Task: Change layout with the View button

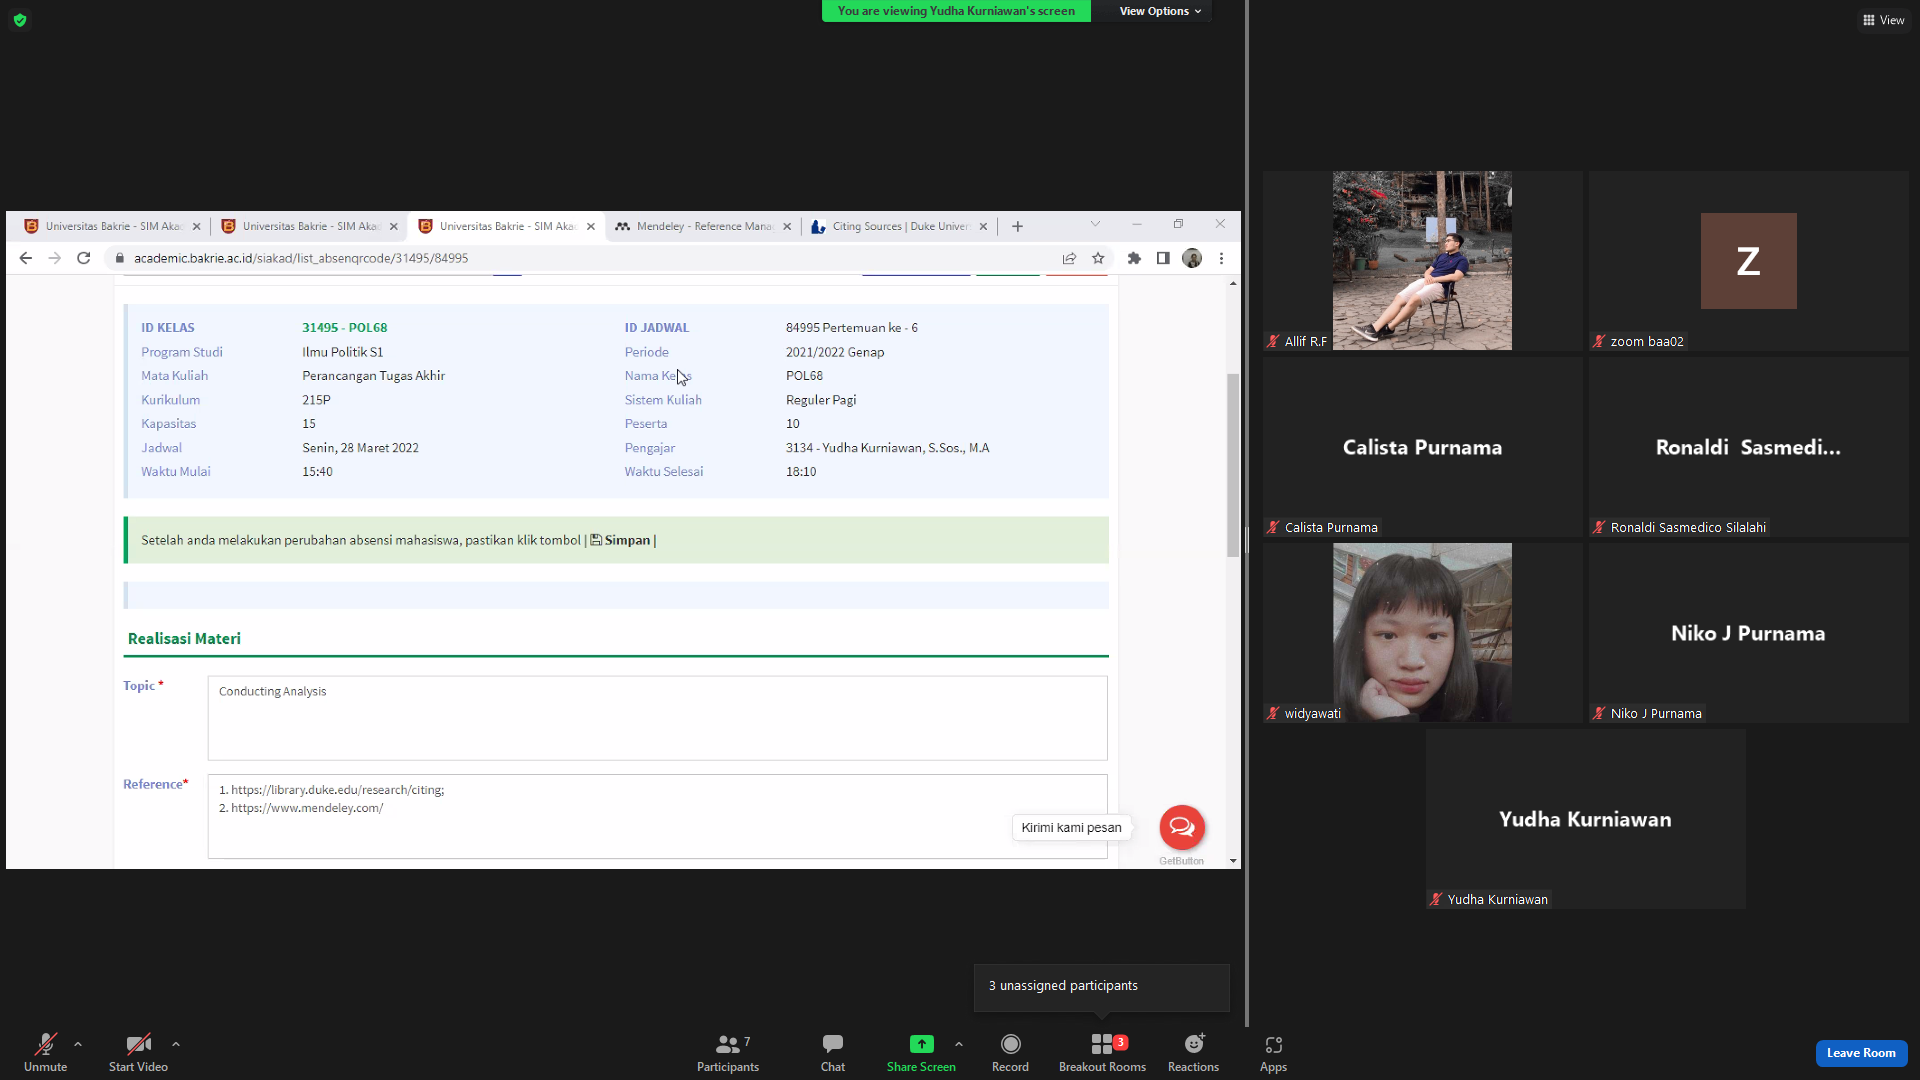Action: point(1884,20)
